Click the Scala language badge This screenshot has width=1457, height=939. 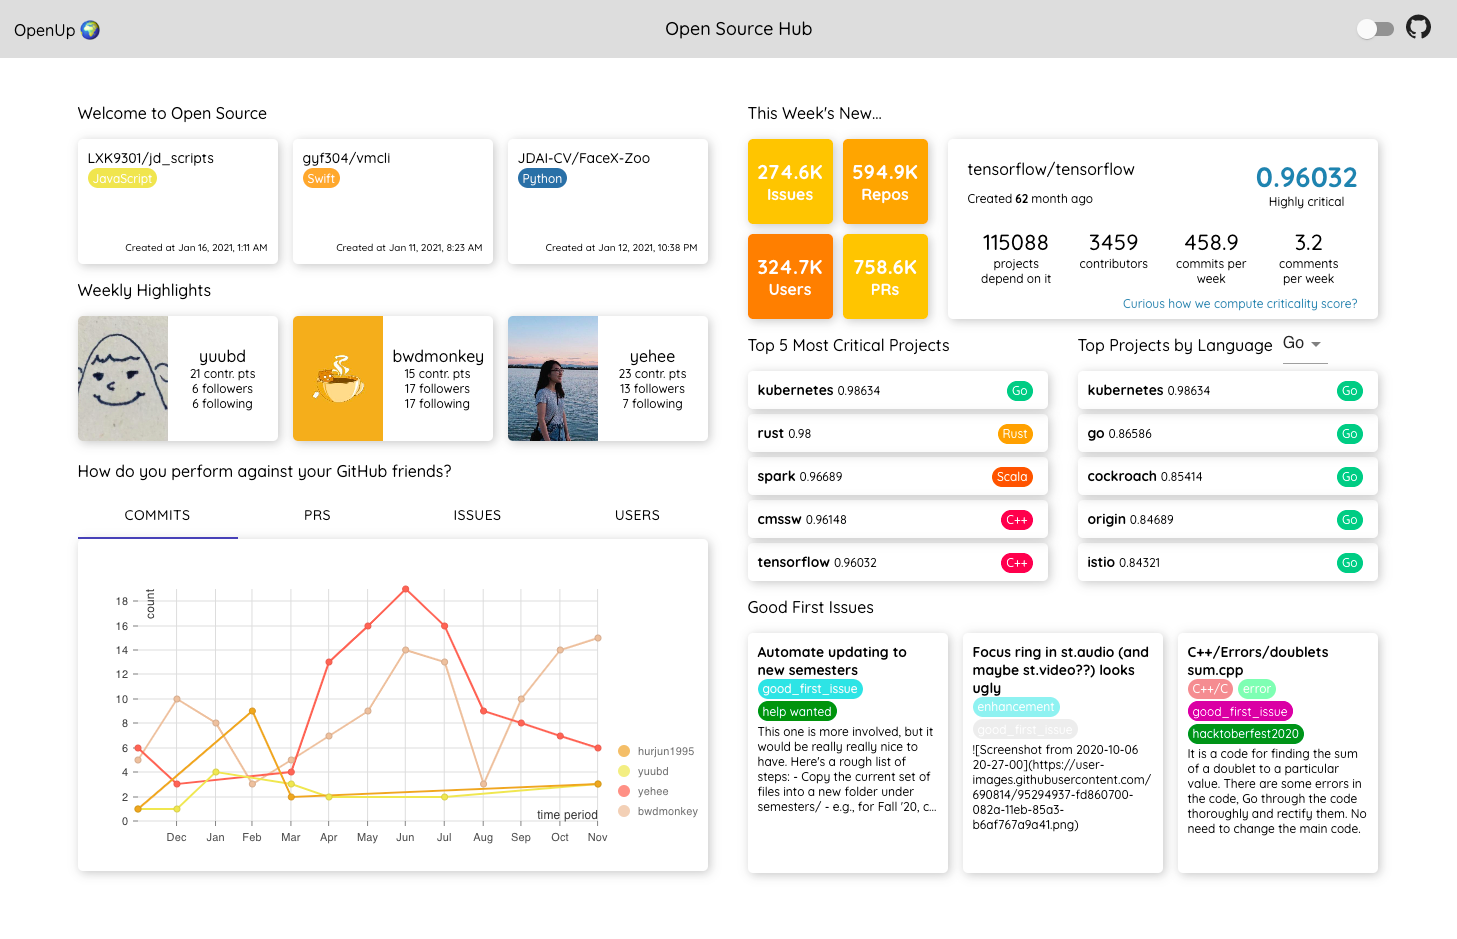(x=1012, y=477)
